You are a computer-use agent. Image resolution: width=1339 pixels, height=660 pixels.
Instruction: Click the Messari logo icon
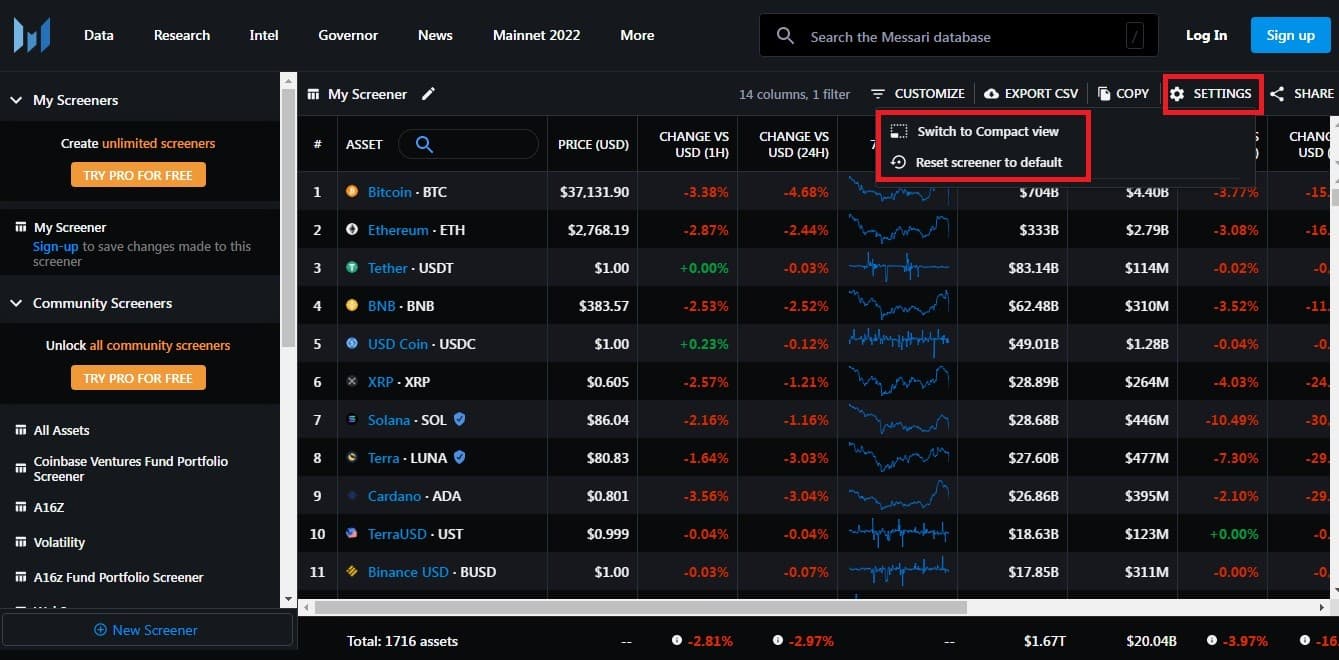pos(31,35)
